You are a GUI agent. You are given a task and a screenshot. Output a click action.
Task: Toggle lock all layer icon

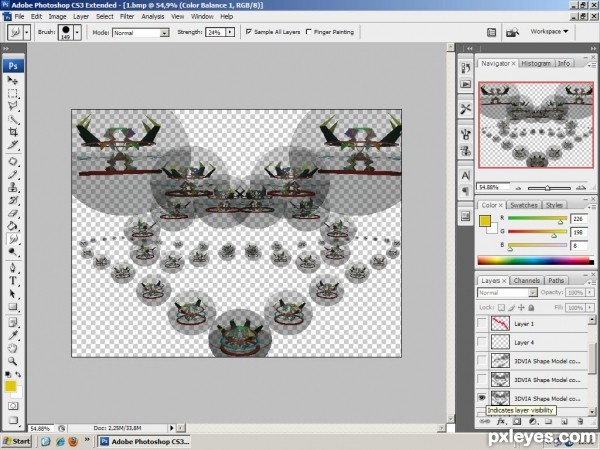point(531,308)
